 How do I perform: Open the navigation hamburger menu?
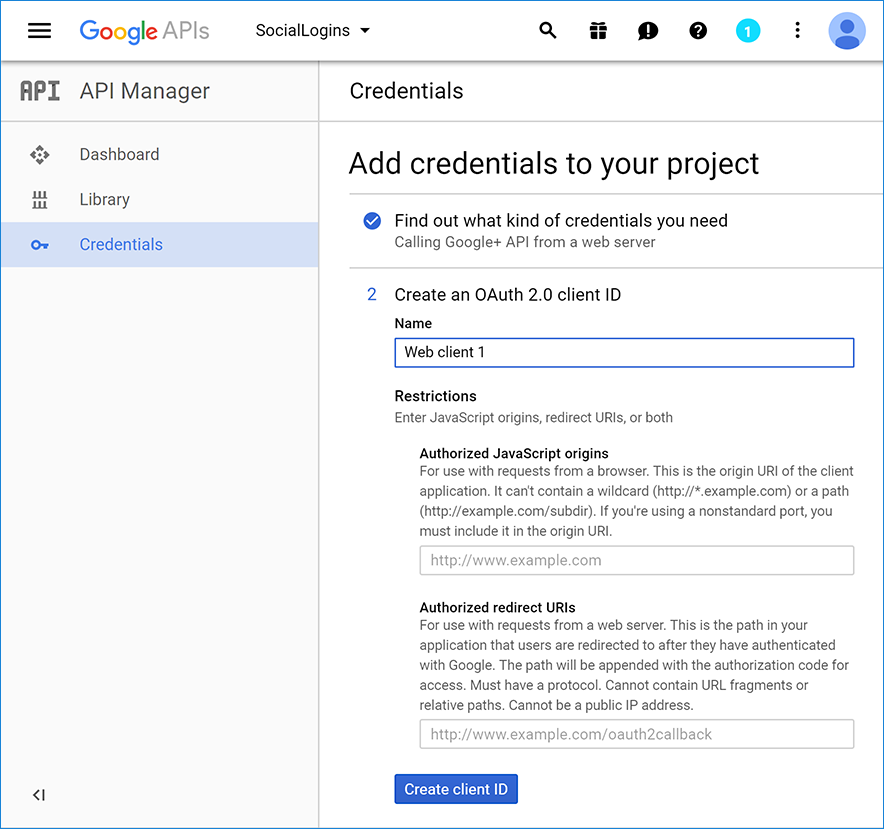39,30
